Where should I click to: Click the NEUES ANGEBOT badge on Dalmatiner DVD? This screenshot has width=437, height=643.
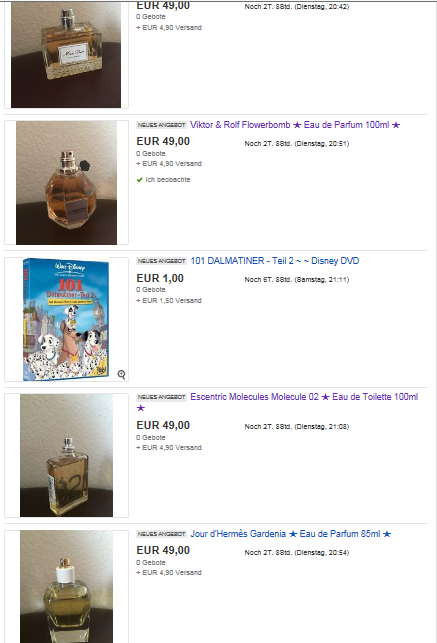(x=162, y=261)
